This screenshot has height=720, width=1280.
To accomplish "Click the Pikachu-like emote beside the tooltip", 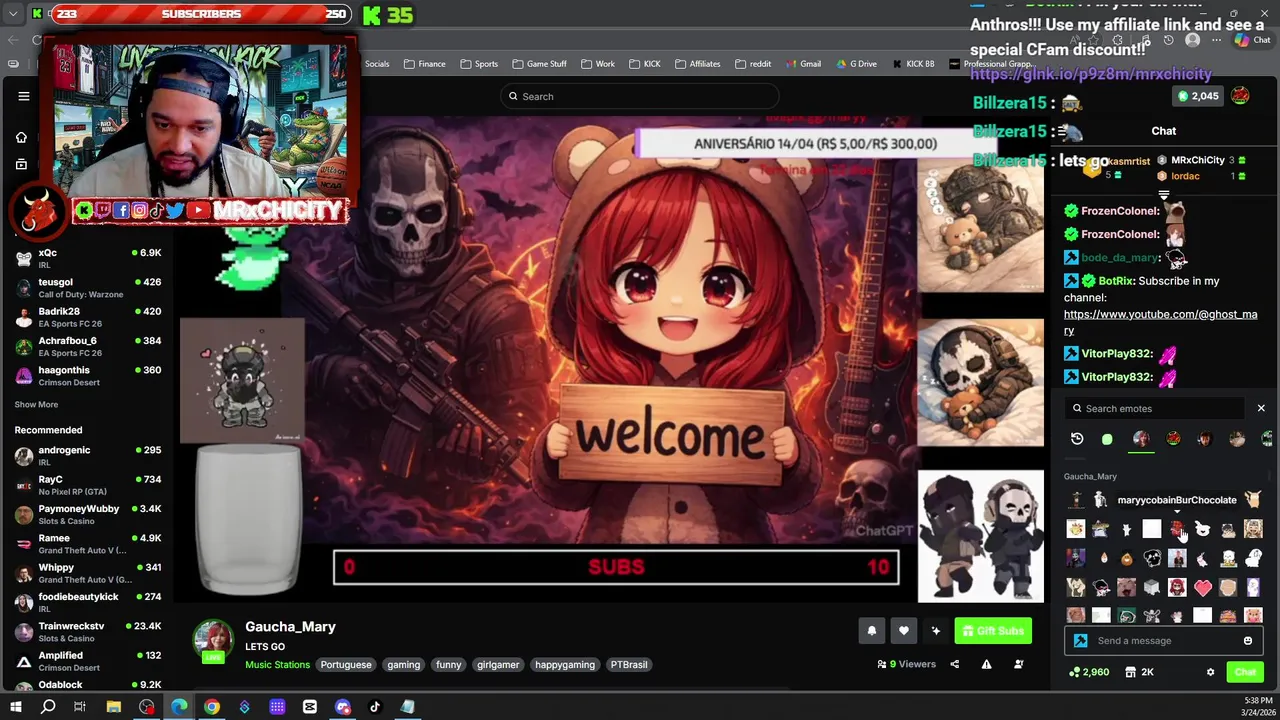I will tap(1253, 499).
